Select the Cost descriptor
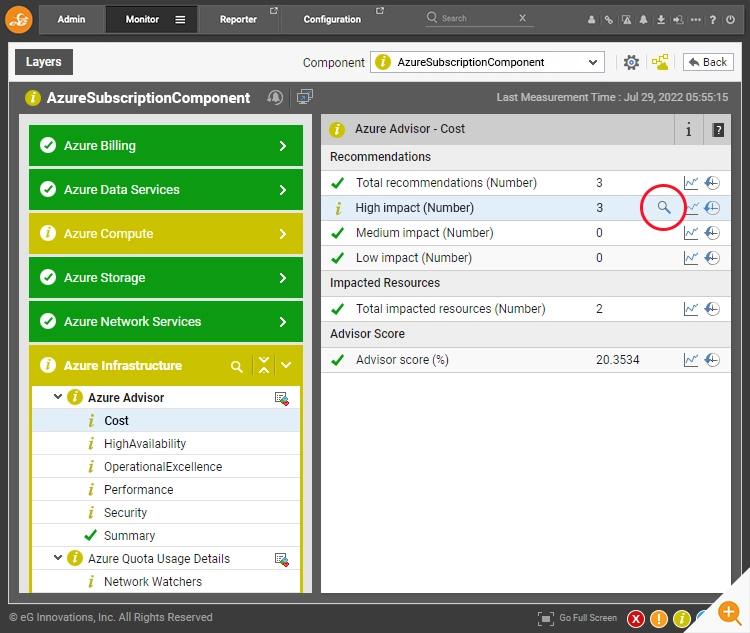Screen dimensions: 750x633 point(165,421)
